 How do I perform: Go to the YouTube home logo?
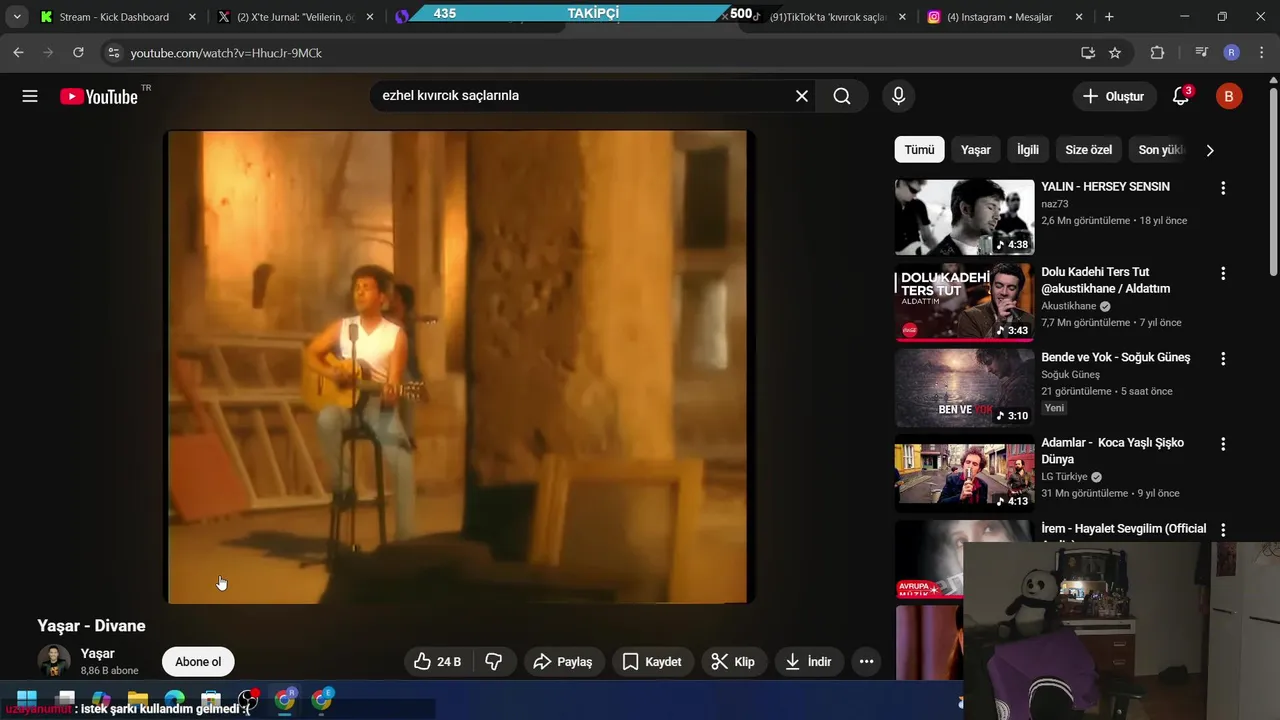tap(98, 96)
